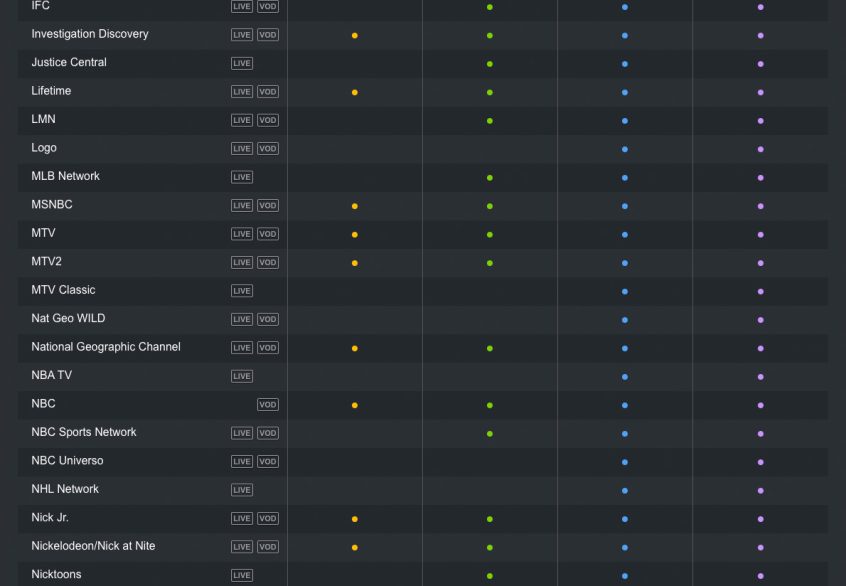Click the 'NBC Universo' channel name

coord(67,461)
